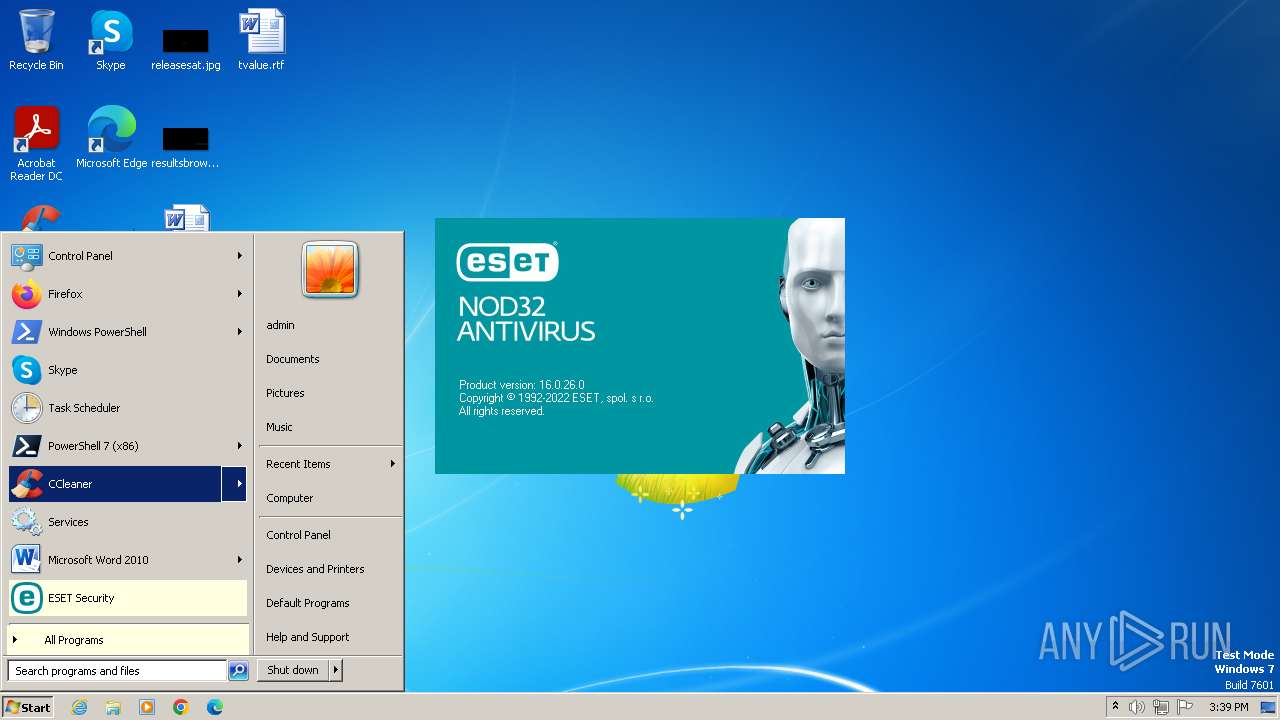Screen dimensions: 1280x720
Task: Click Services gear icon in Start menu
Action: pyautogui.click(x=26, y=522)
